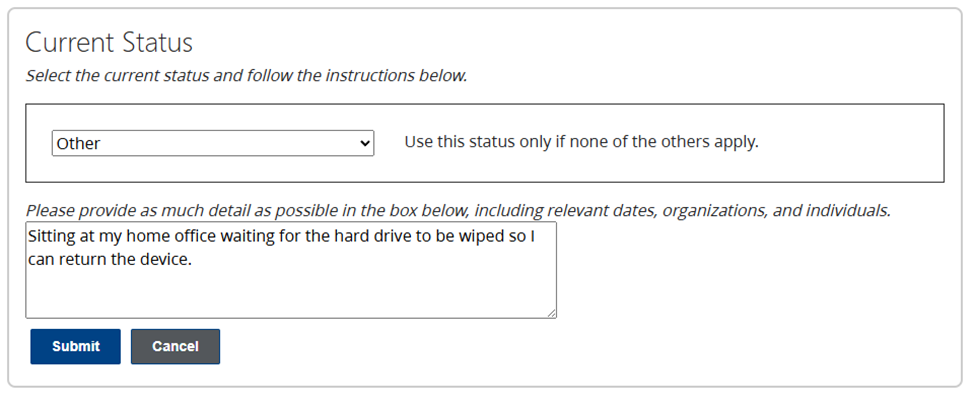Click empty space below the textarea text

[x=290, y=295]
